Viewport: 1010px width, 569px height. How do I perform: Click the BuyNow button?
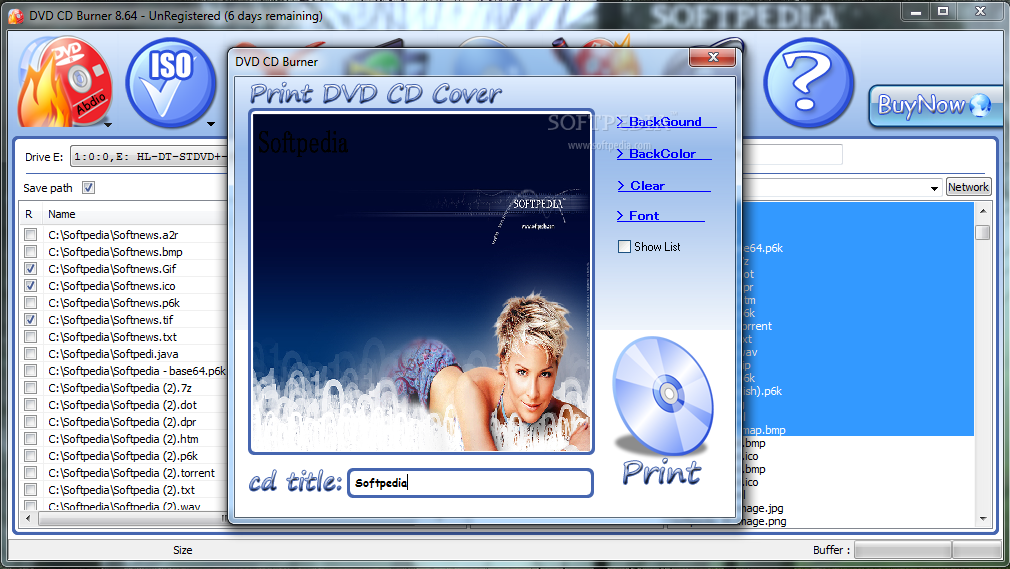click(x=935, y=105)
